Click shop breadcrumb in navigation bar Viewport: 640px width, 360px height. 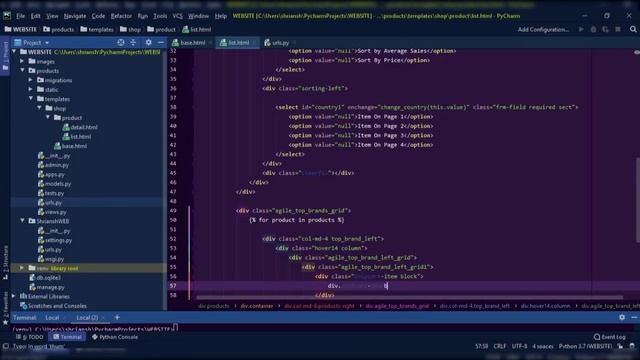[x=130, y=29]
